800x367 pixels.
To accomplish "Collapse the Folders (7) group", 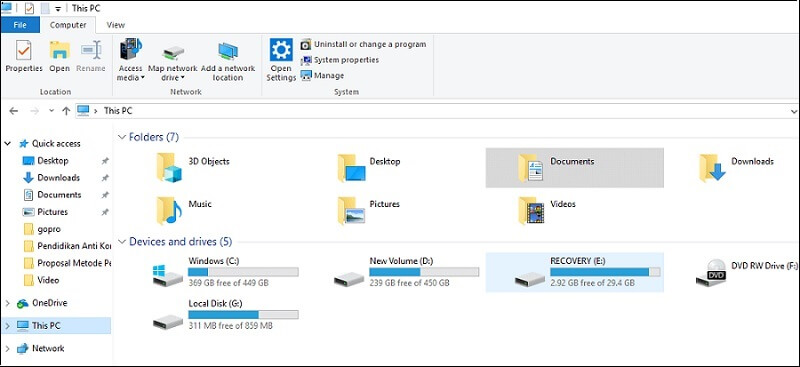I will pyautogui.click(x=122, y=137).
